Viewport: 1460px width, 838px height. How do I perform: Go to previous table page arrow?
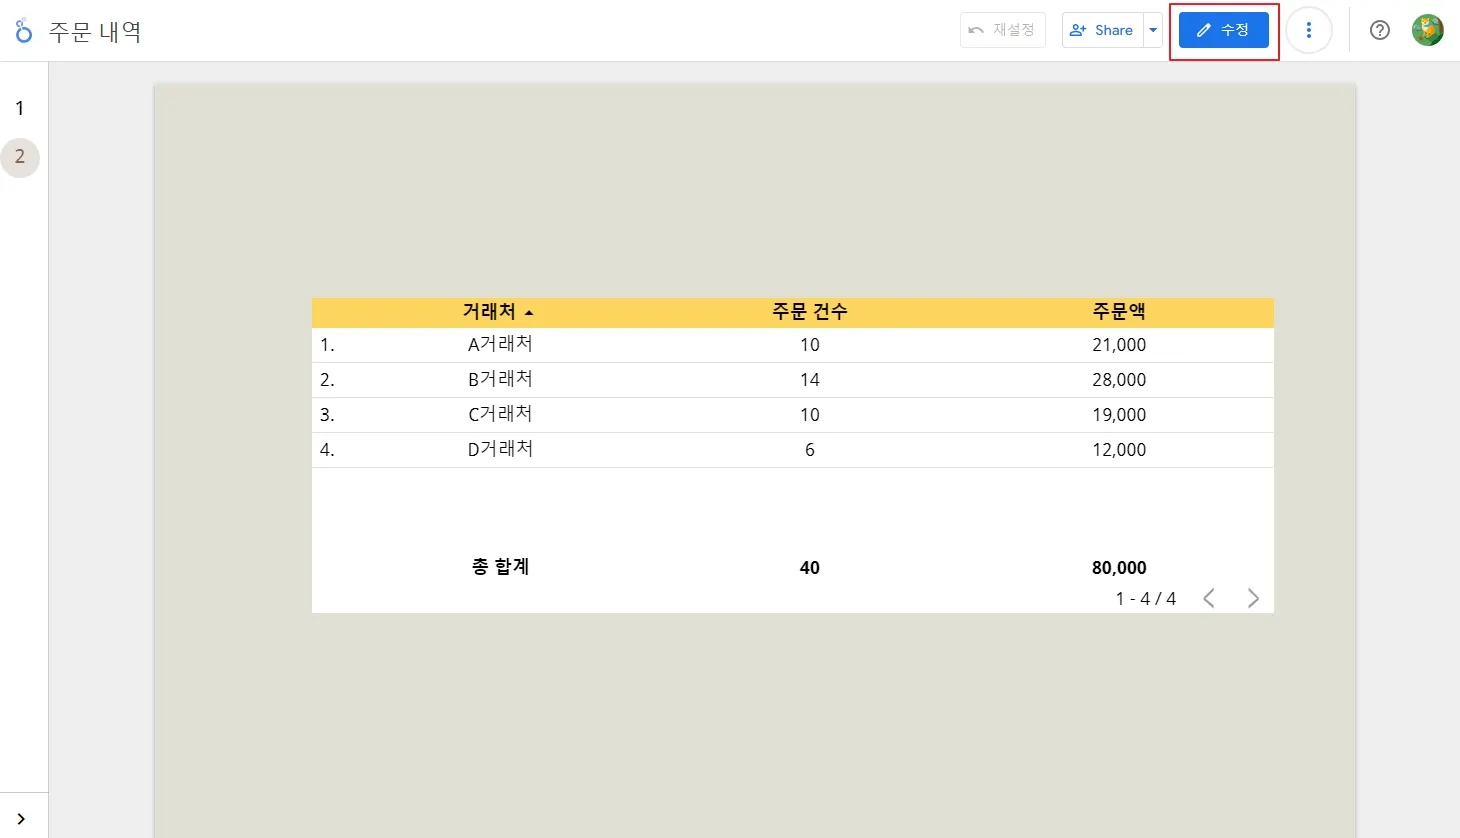(1209, 598)
